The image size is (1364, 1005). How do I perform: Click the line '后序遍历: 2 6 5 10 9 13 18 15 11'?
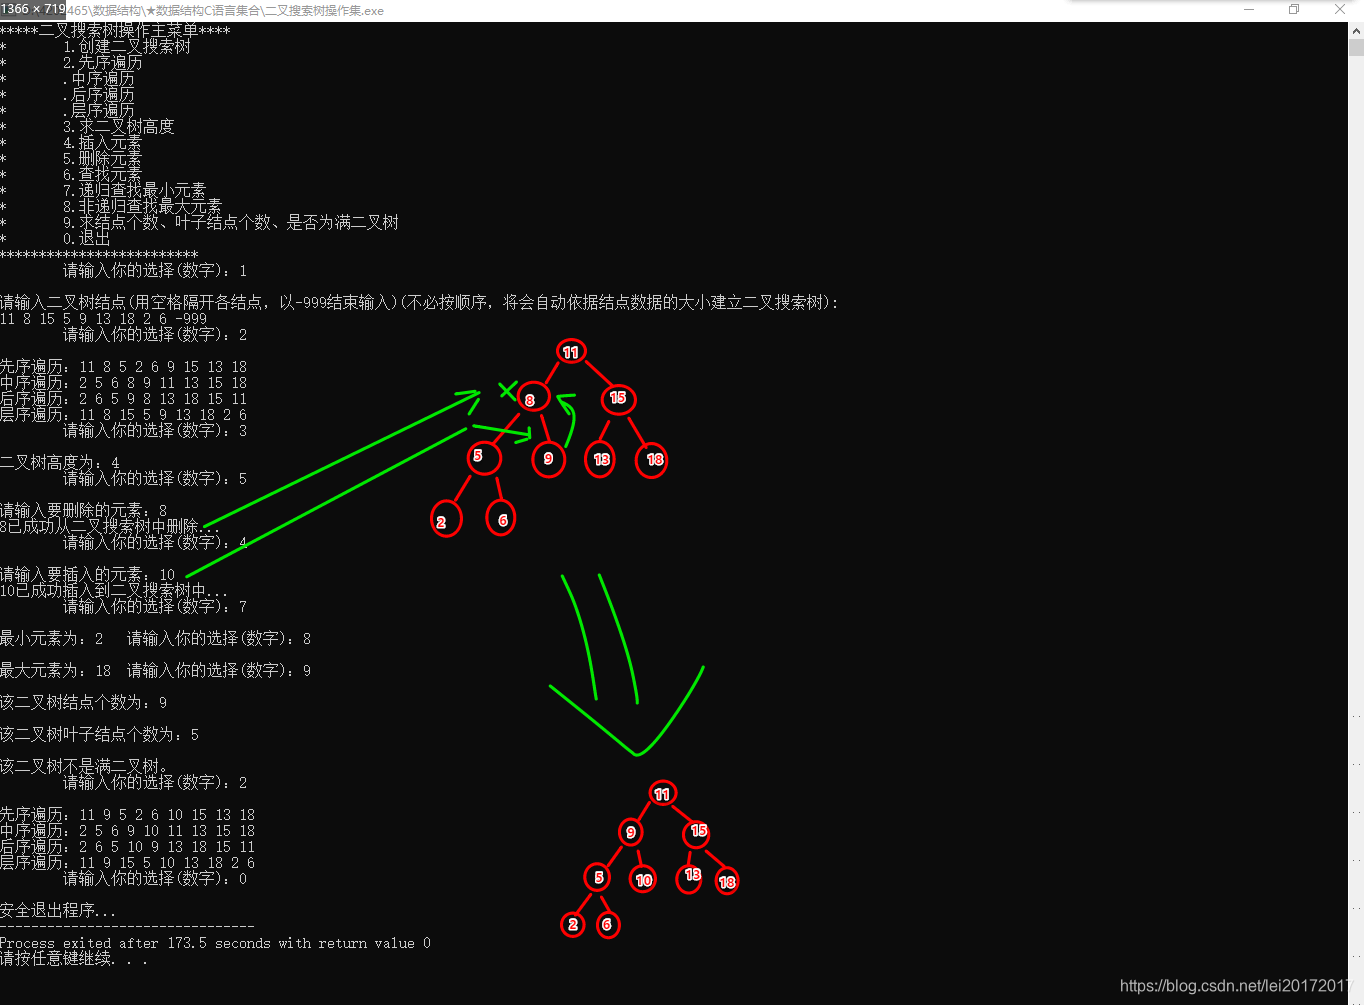click(128, 847)
